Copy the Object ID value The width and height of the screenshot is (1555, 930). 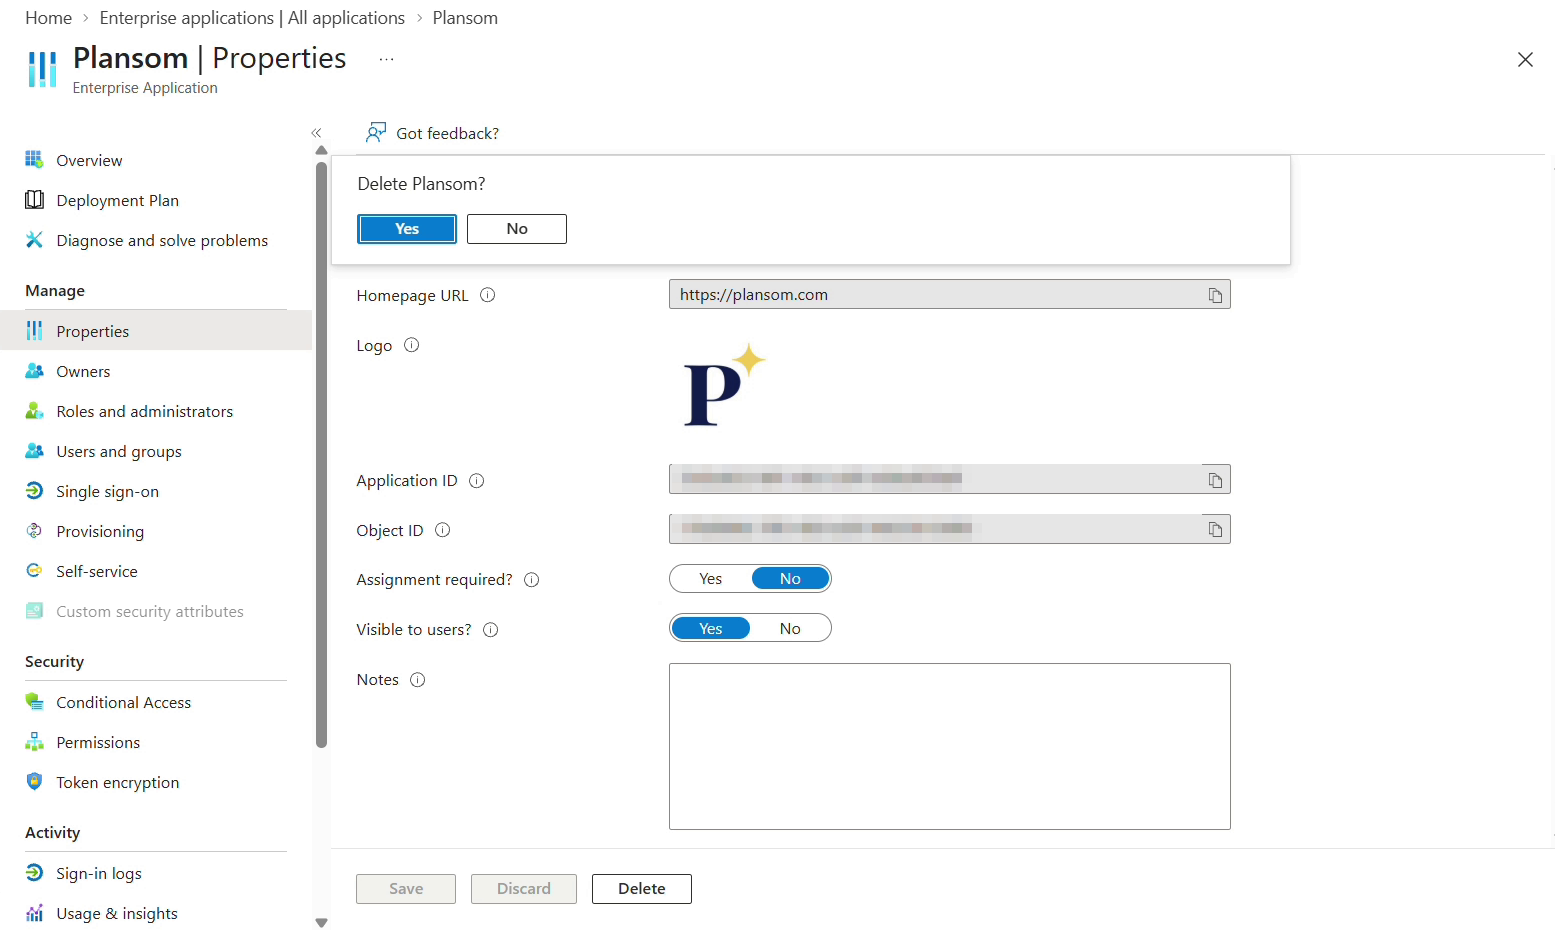(x=1215, y=530)
